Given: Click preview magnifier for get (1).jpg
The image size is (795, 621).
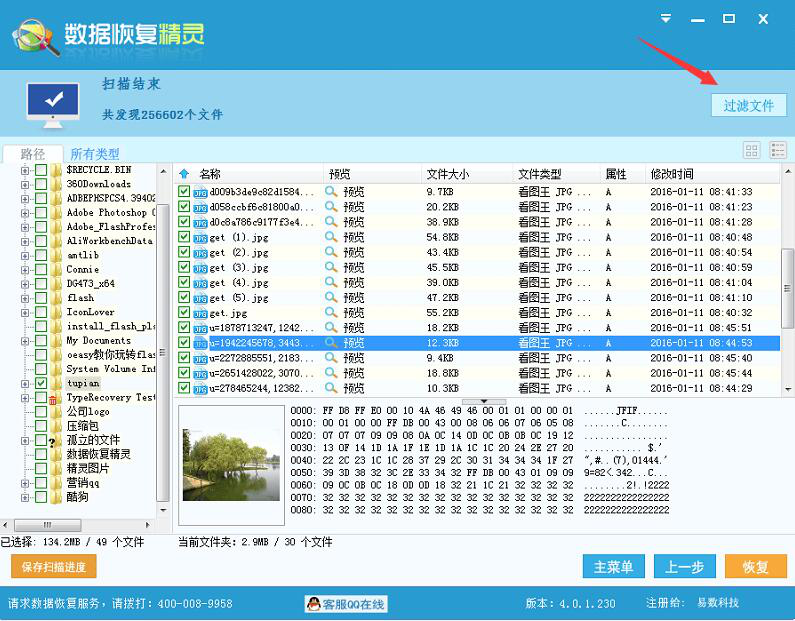Looking at the screenshot, I should click(331, 237).
